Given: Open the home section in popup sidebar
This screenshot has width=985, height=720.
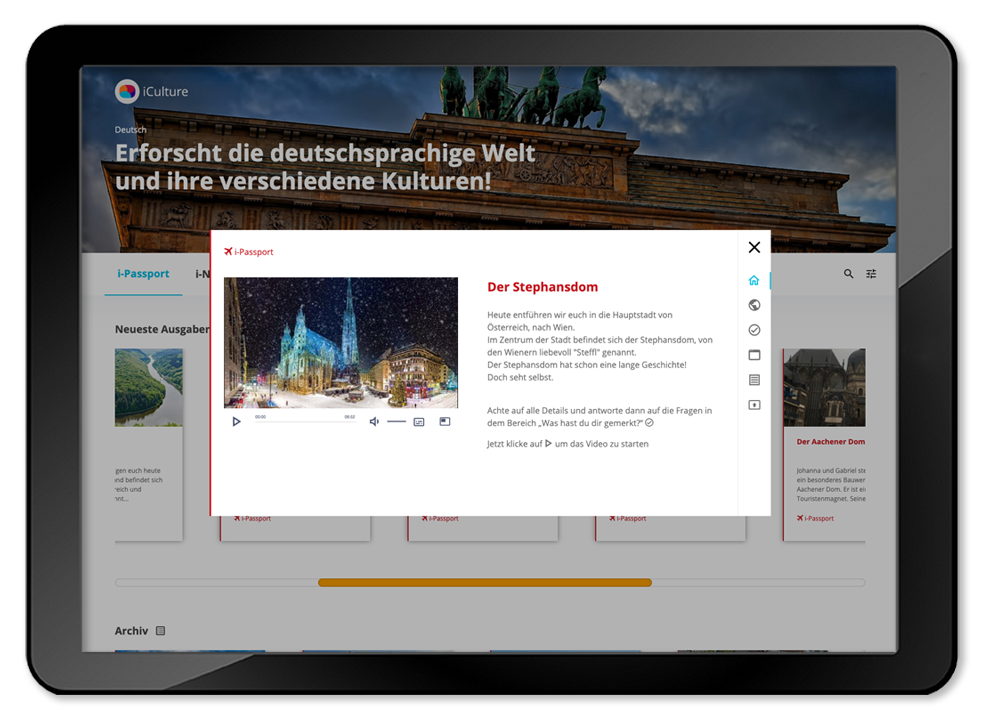Looking at the screenshot, I should point(754,280).
